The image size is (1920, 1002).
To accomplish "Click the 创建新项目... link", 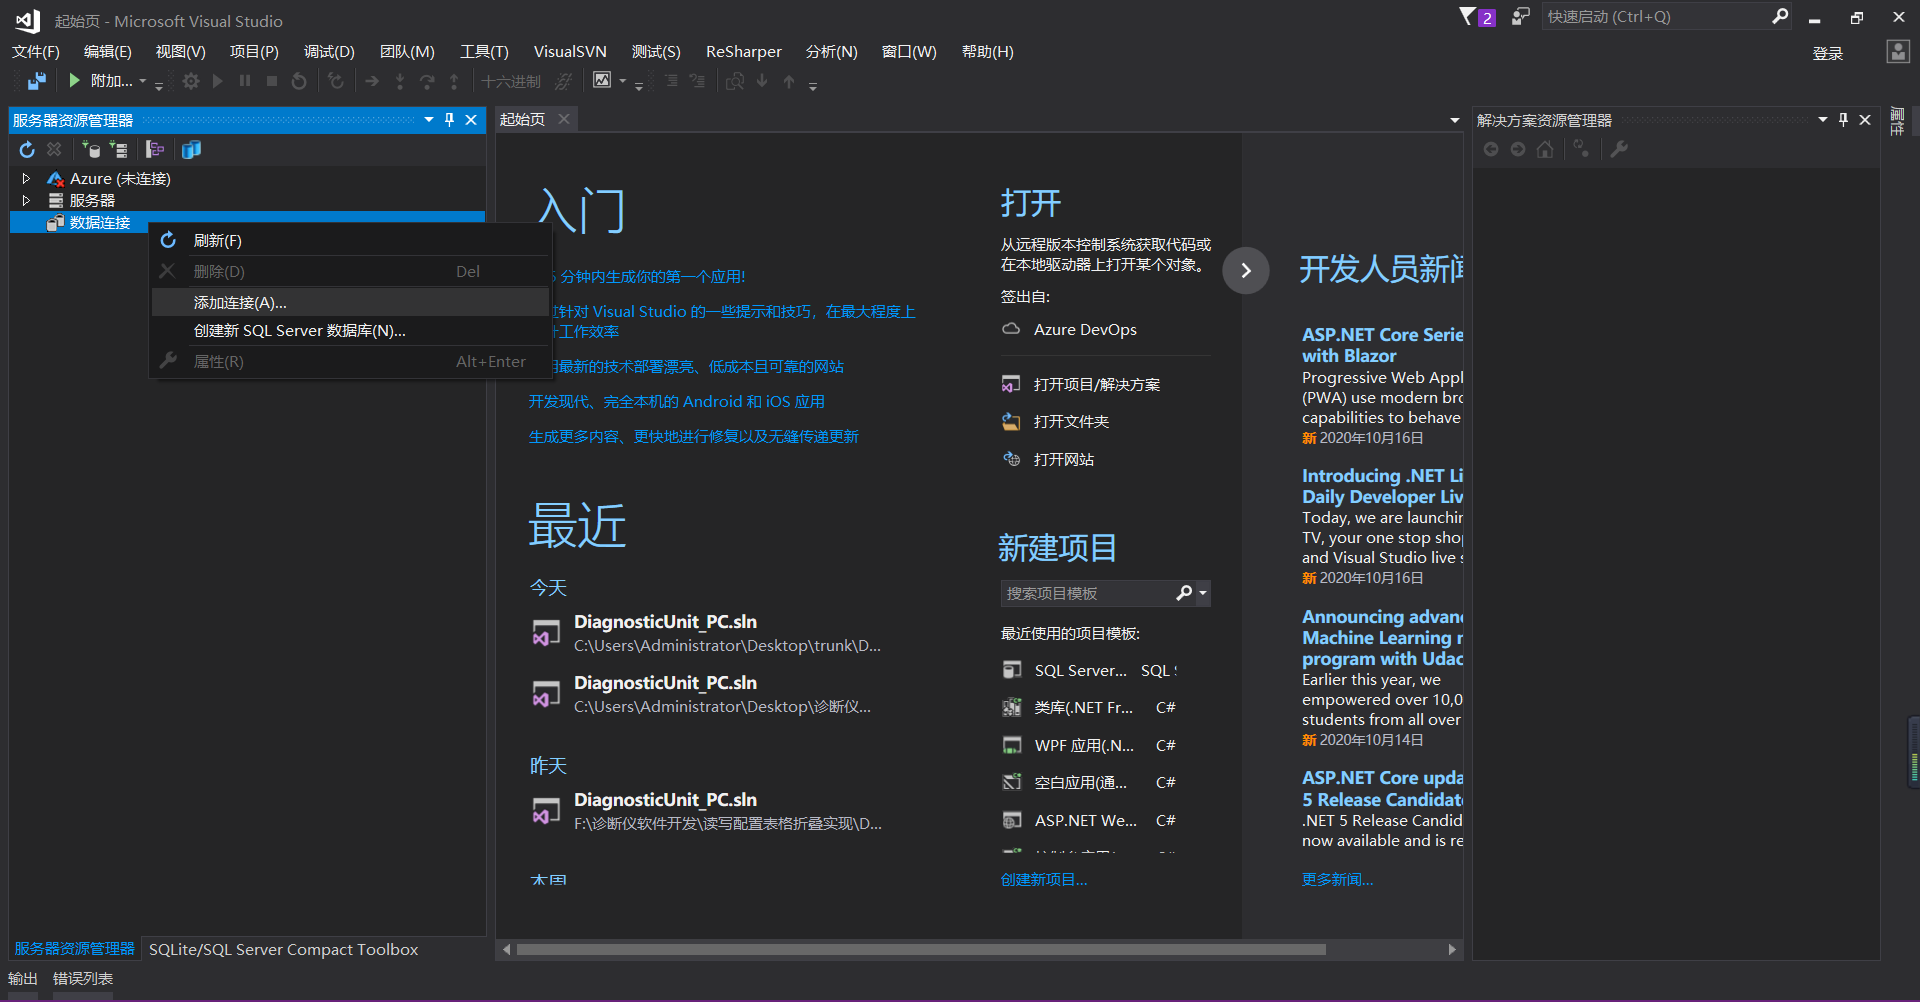I will [x=1044, y=880].
